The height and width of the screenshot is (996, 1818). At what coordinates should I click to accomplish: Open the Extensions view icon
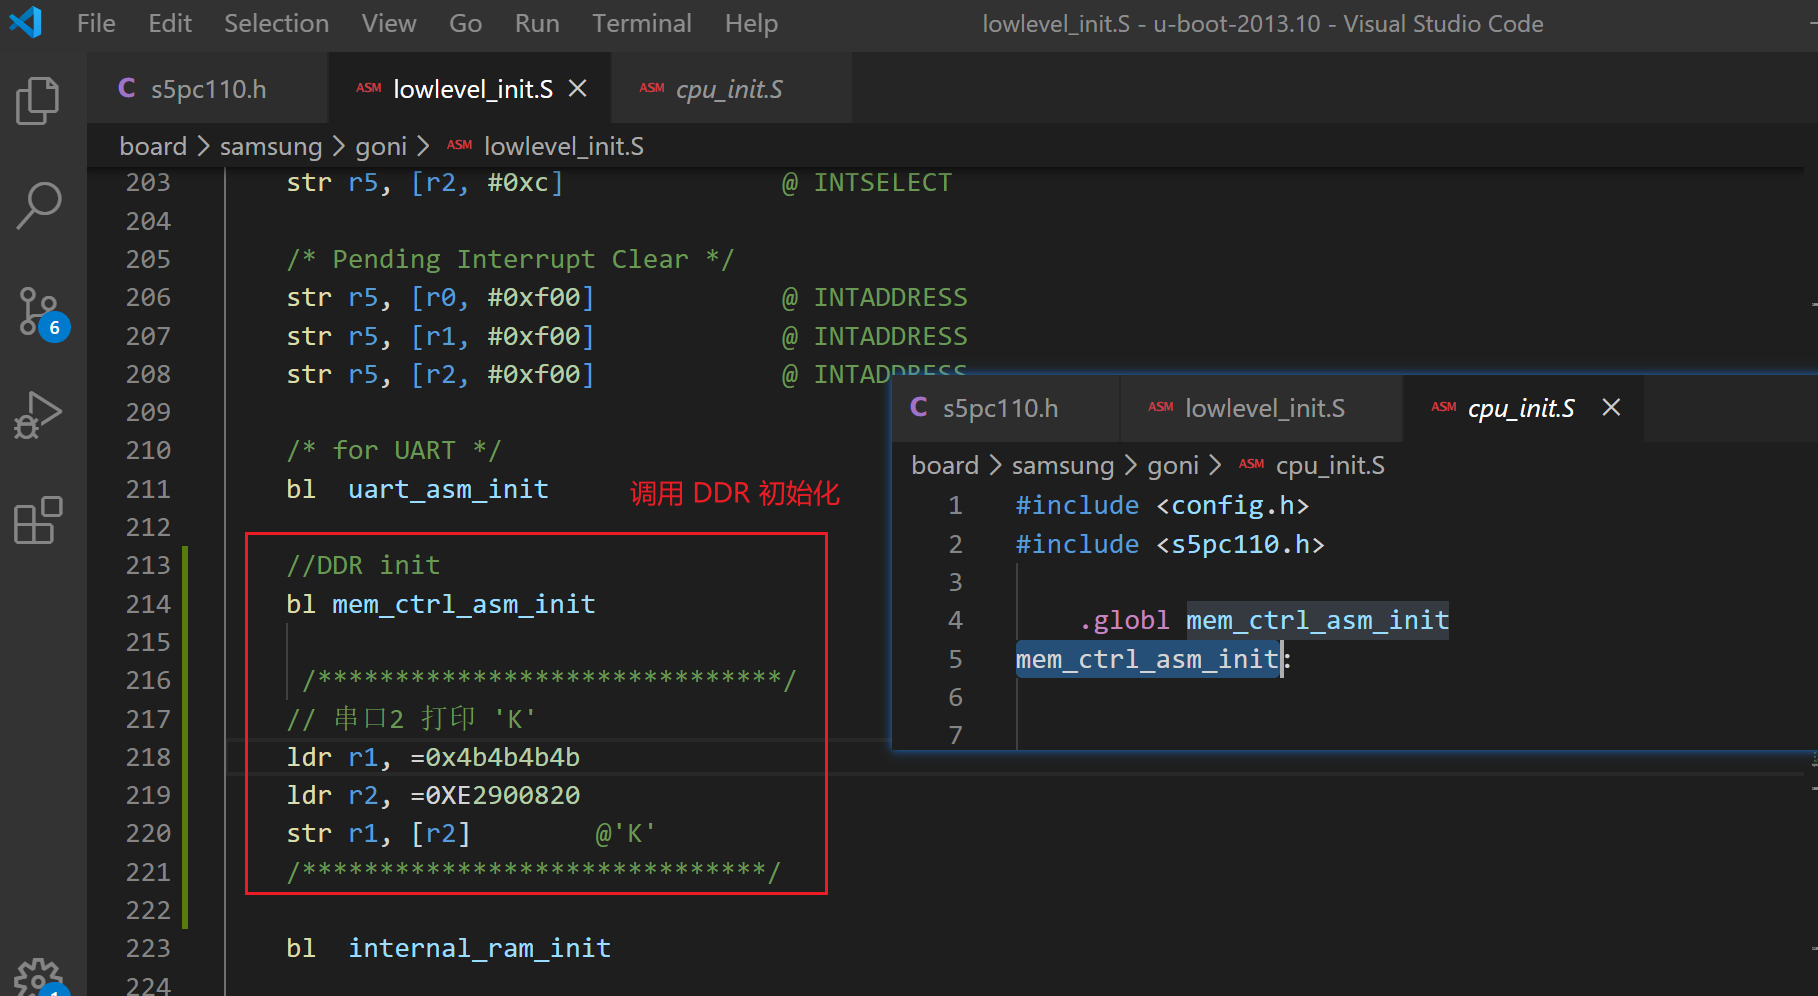(x=38, y=520)
